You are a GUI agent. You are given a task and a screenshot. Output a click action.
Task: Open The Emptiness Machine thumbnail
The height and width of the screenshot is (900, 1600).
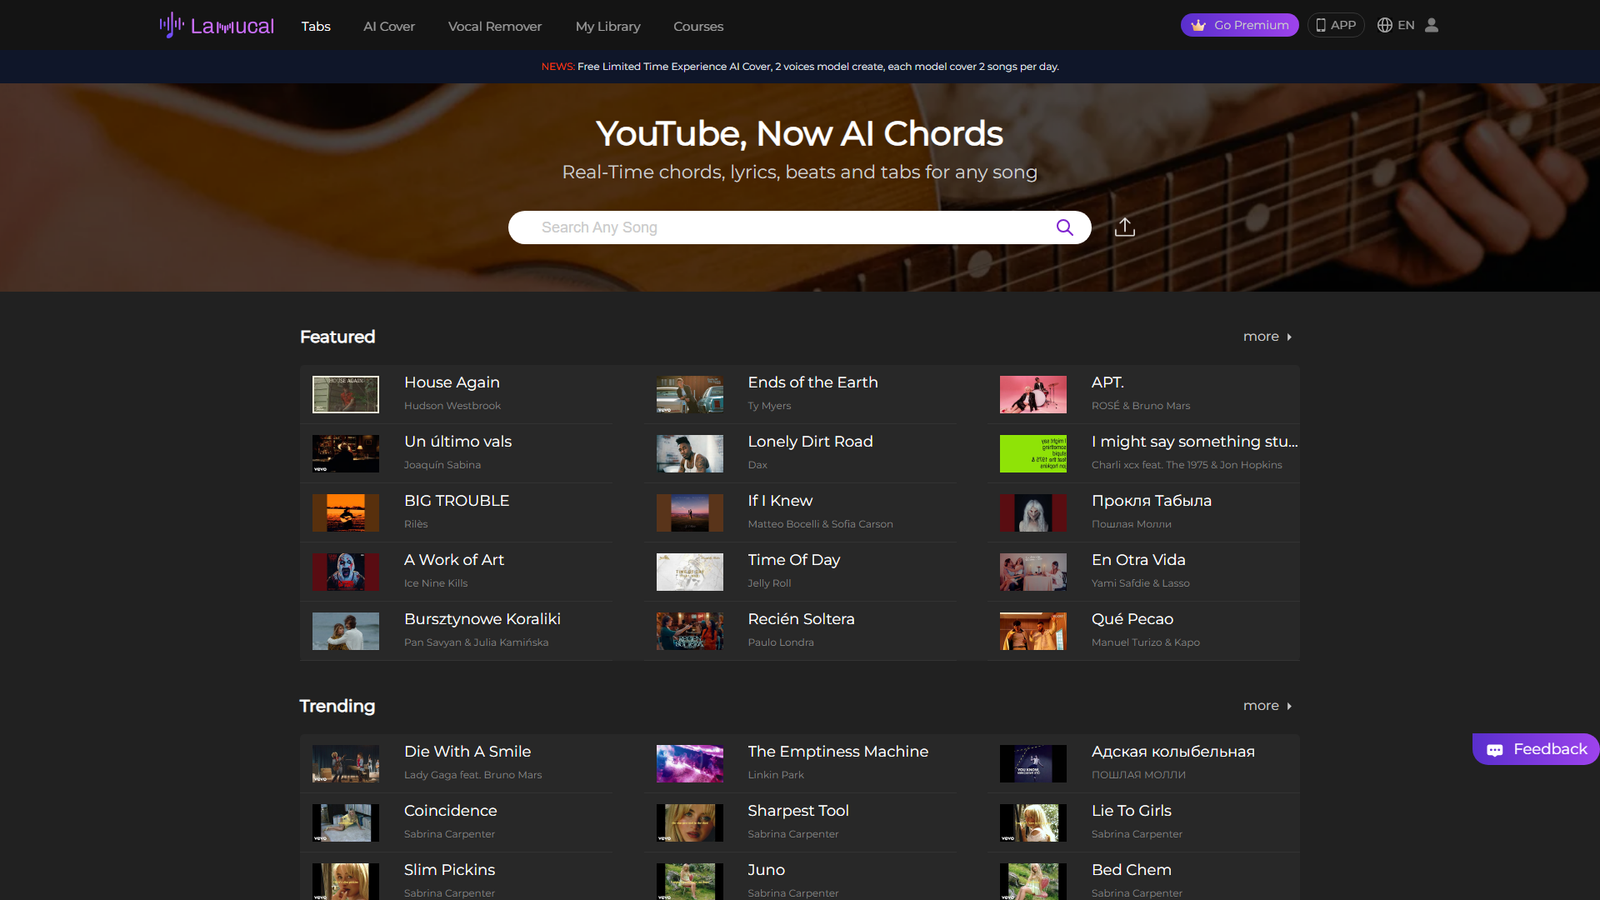click(690, 763)
